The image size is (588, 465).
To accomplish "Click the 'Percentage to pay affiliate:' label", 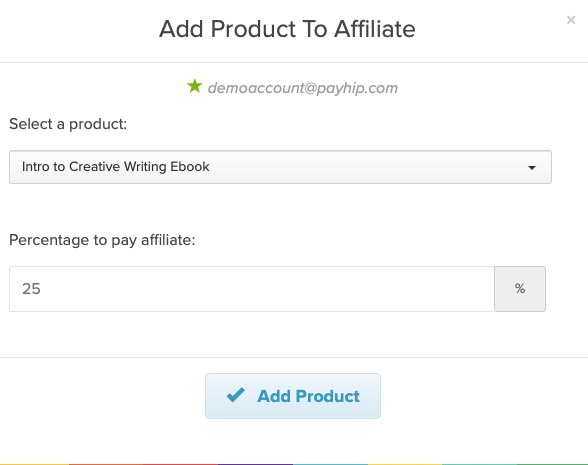I will pos(102,240).
